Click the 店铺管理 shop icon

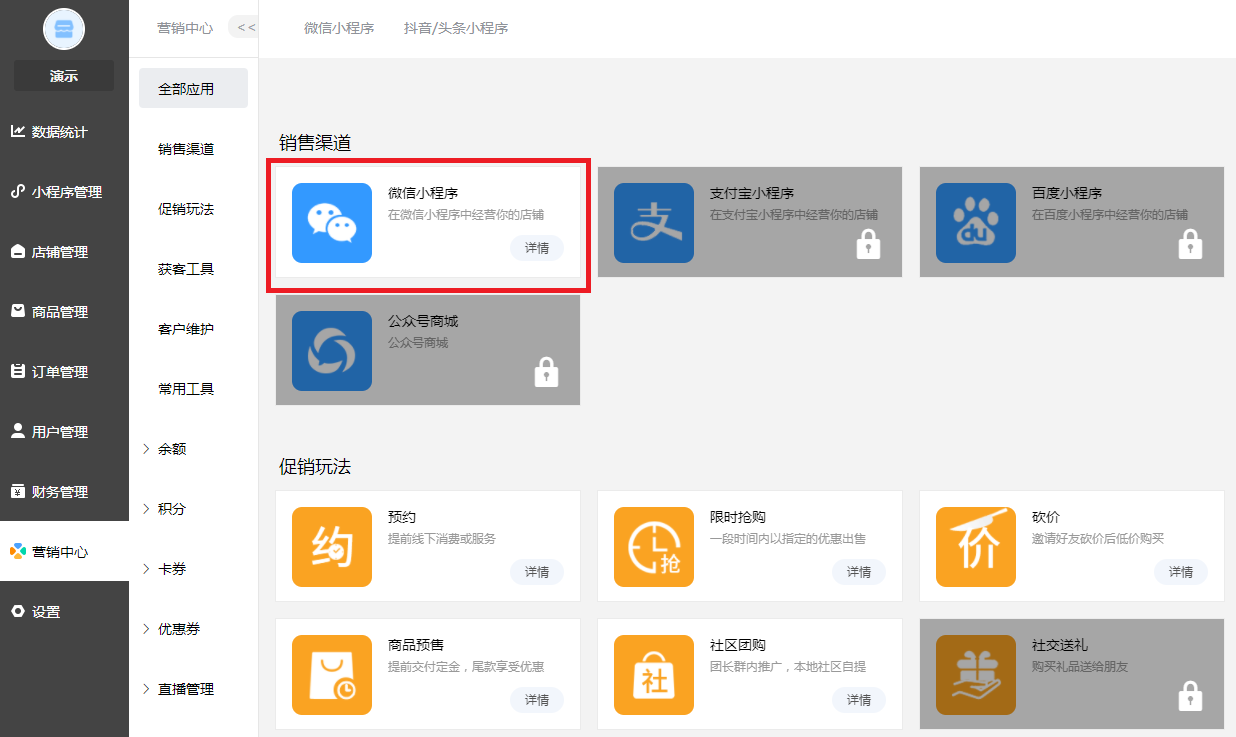(18, 251)
